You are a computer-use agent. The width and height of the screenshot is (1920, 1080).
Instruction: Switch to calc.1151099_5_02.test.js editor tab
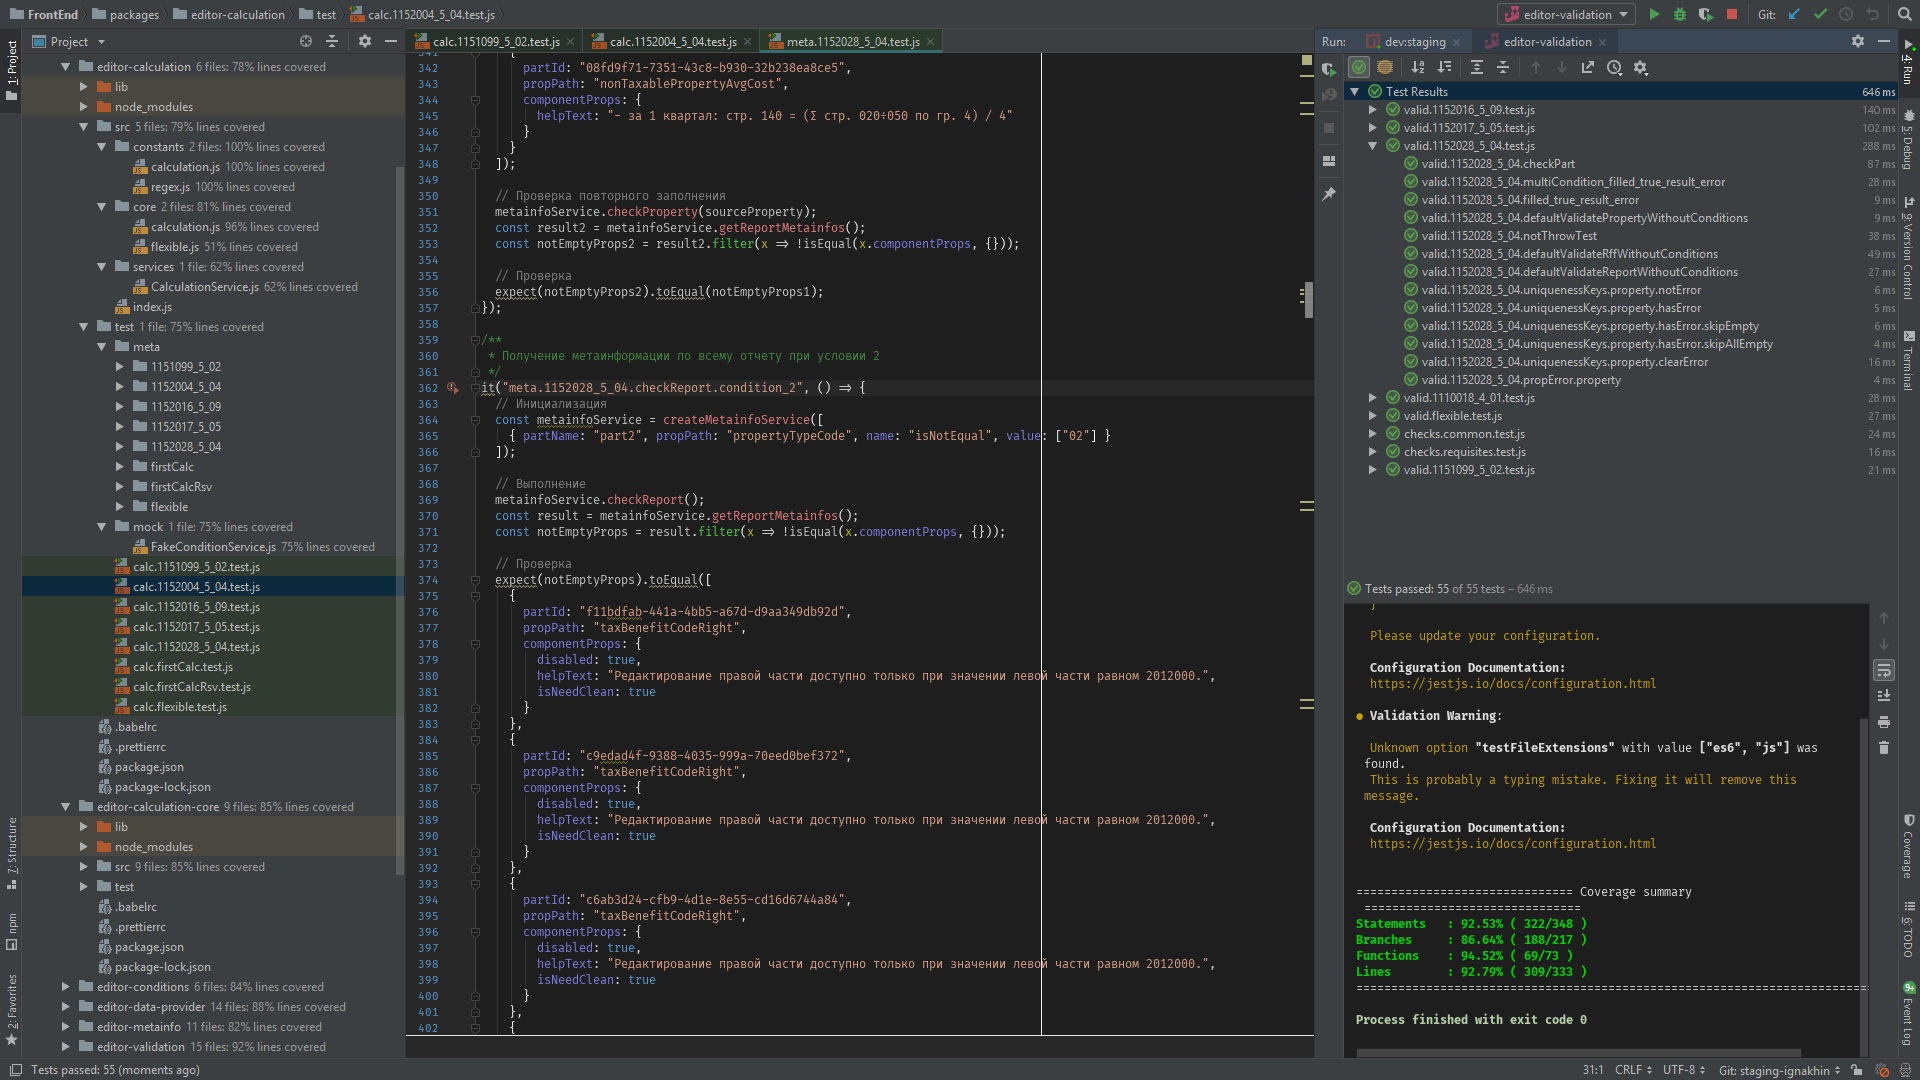tap(495, 42)
